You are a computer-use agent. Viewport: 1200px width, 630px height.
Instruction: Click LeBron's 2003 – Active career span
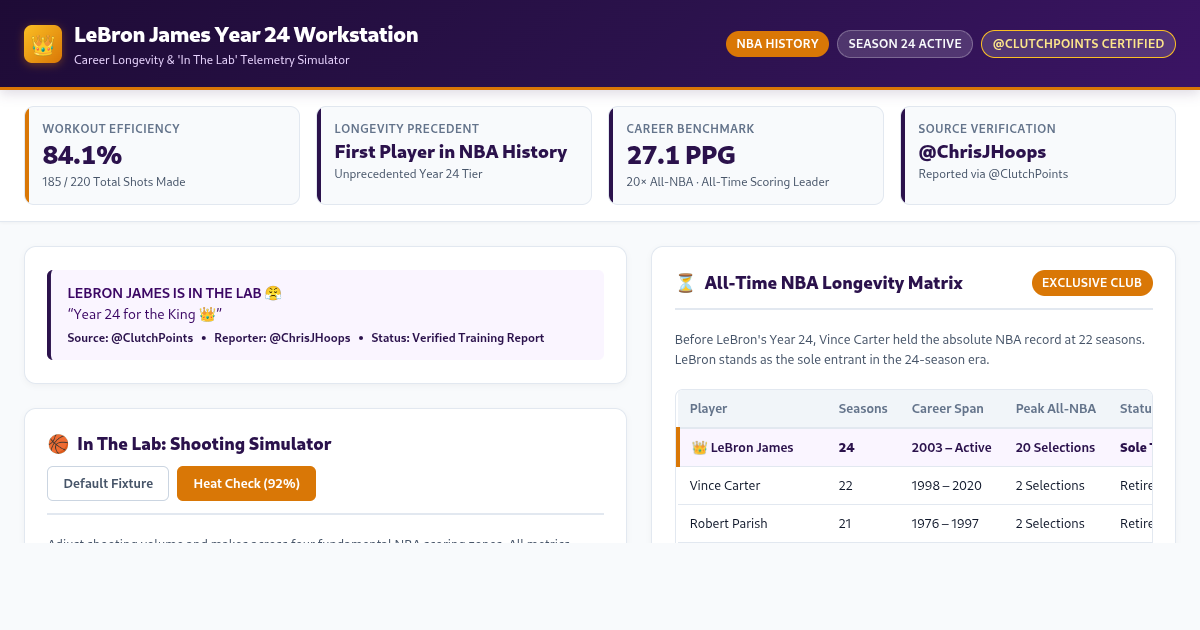pos(952,447)
